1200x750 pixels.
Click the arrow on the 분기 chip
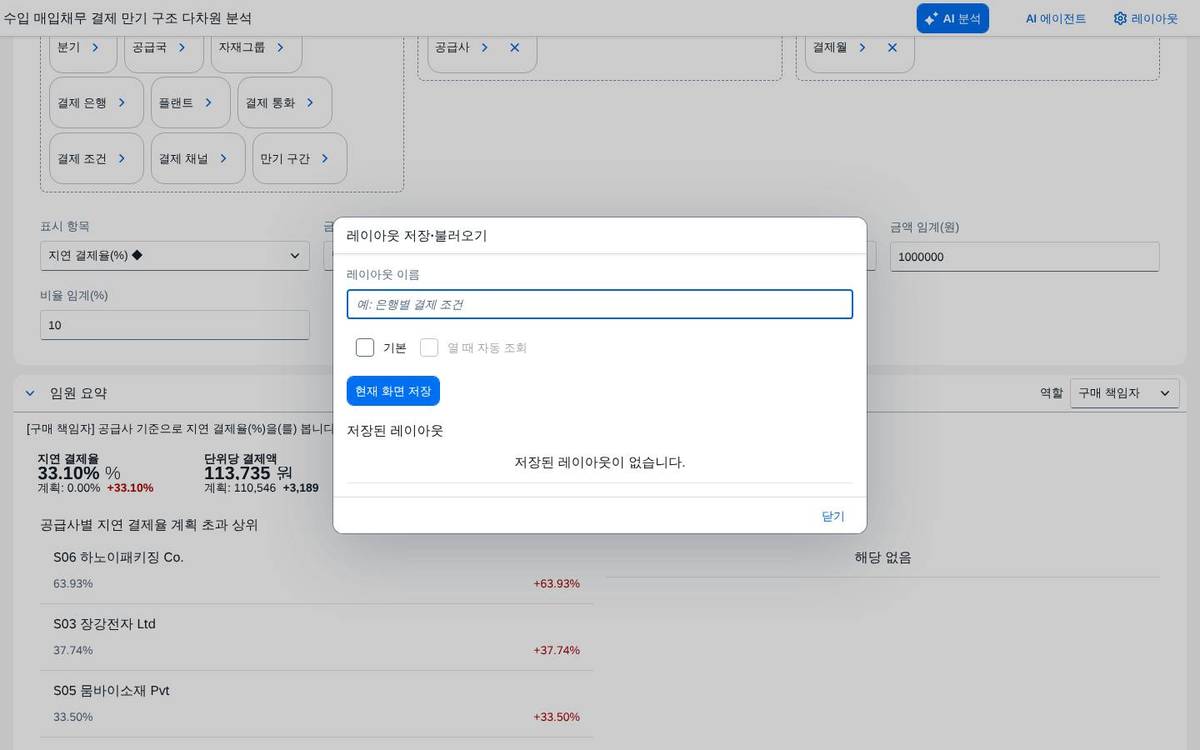point(95,47)
